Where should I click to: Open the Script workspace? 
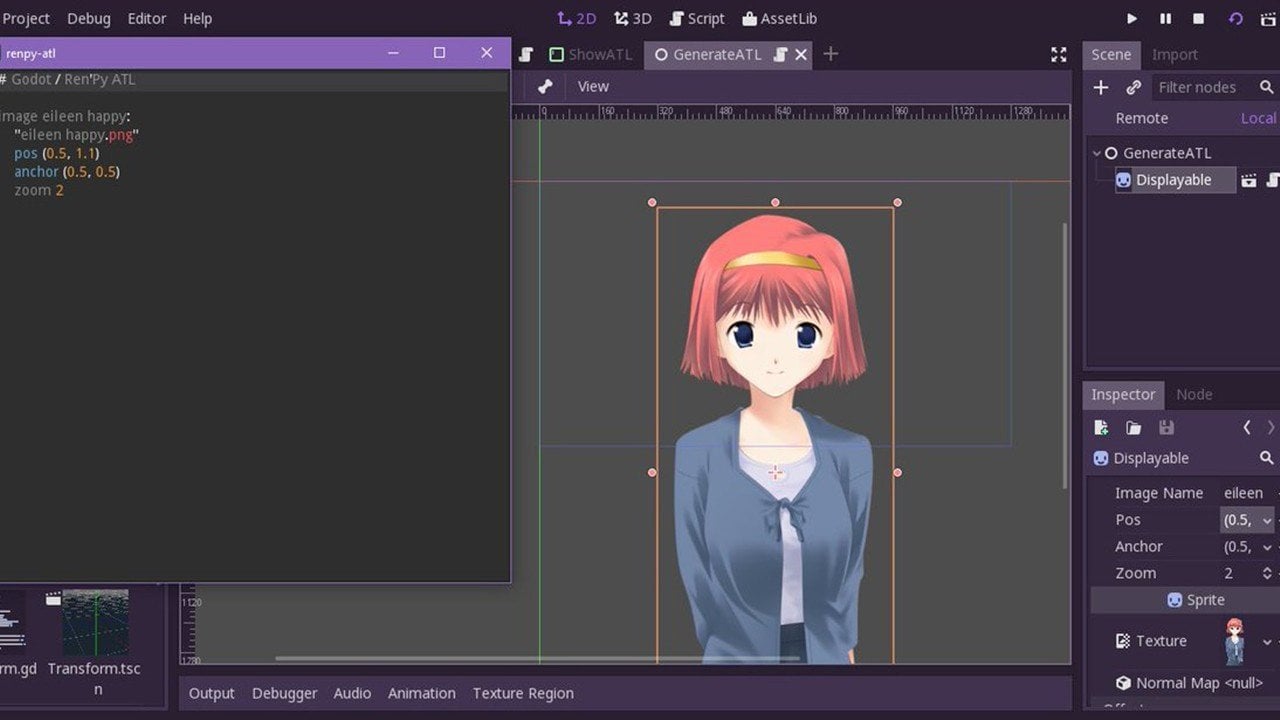[697, 18]
